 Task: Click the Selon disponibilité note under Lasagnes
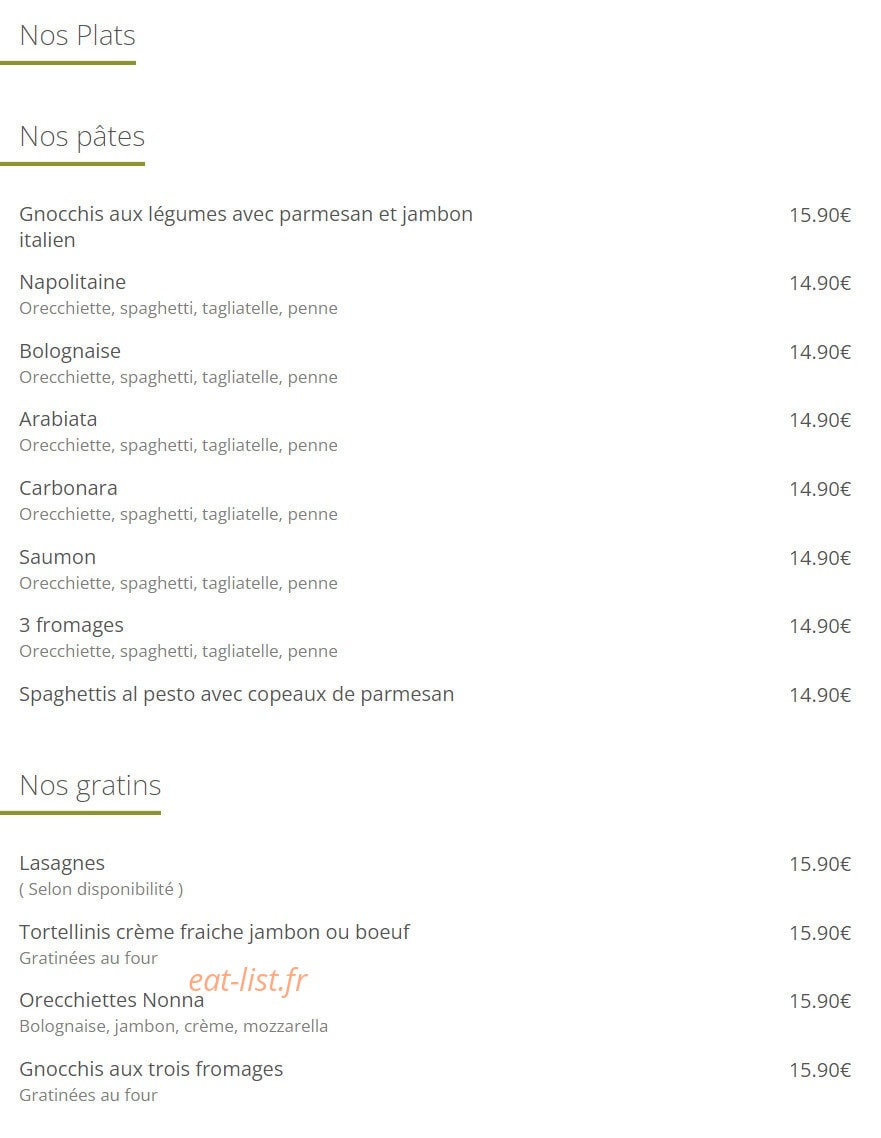(101, 889)
